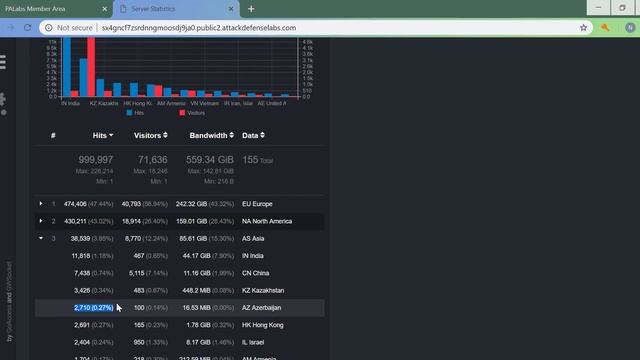Click the 155 Total data count
The height and width of the screenshot is (360, 640).
tap(258, 160)
